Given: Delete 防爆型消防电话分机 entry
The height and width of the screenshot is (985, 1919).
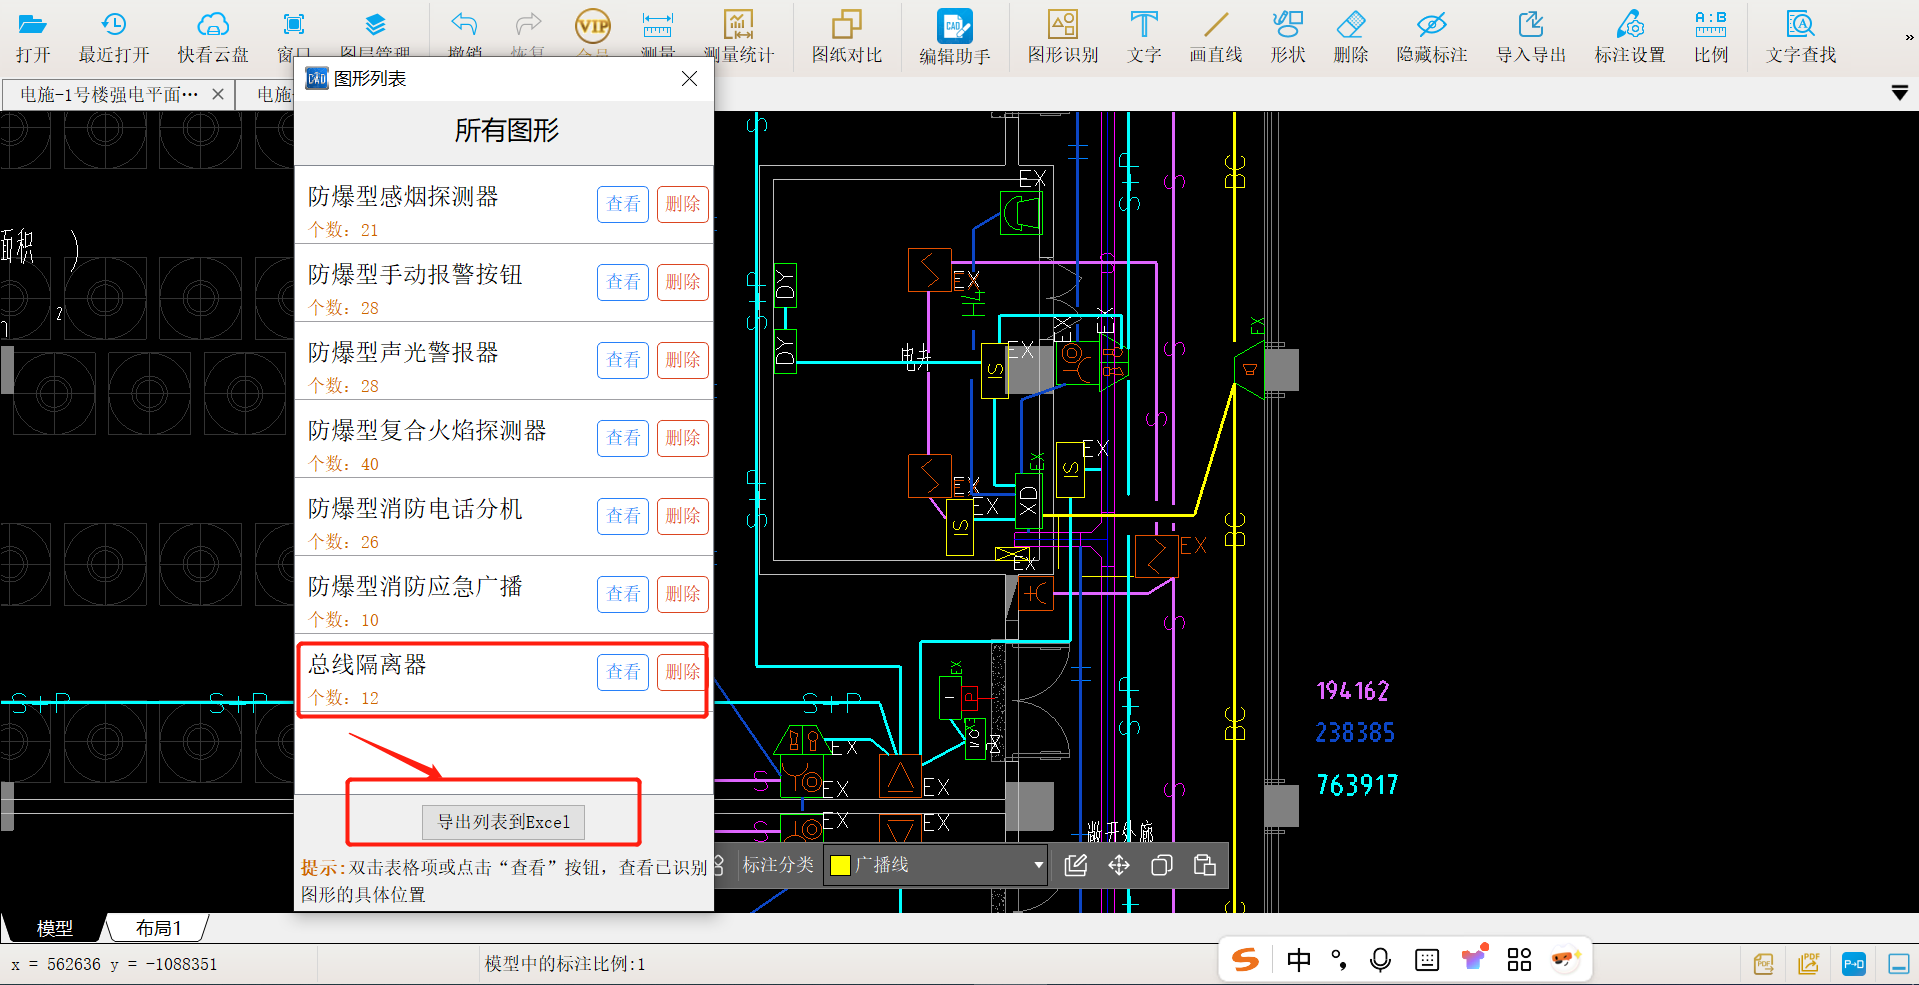Looking at the screenshot, I should click(x=683, y=516).
